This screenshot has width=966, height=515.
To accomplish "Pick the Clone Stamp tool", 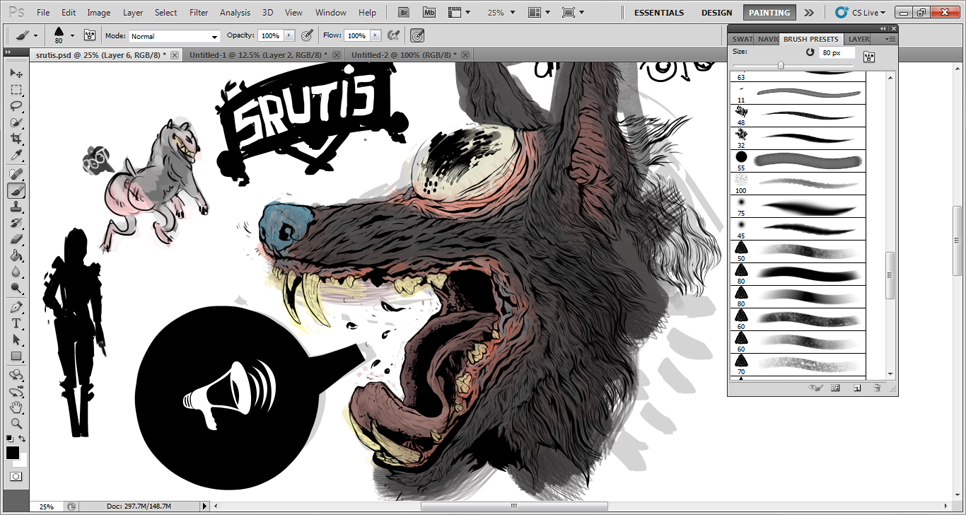I will point(16,206).
